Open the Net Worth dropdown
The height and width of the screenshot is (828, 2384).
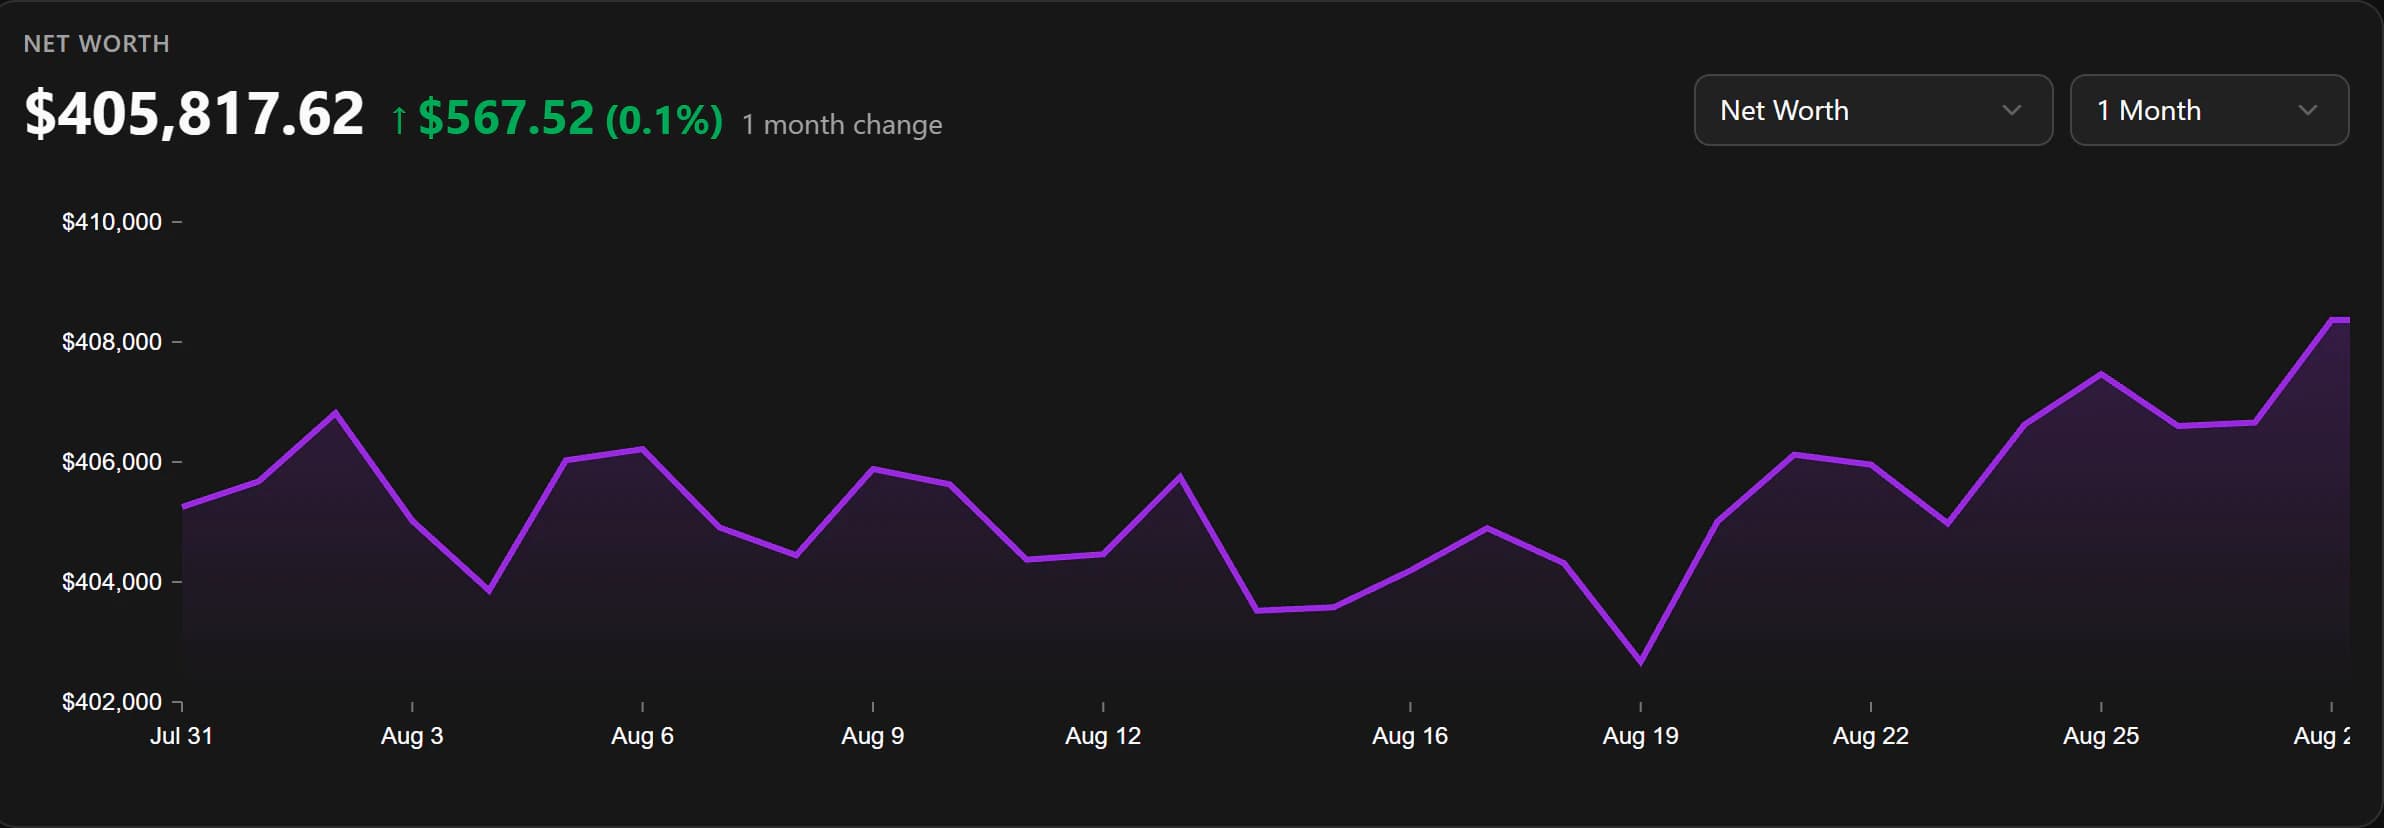tap(1873, 110)
